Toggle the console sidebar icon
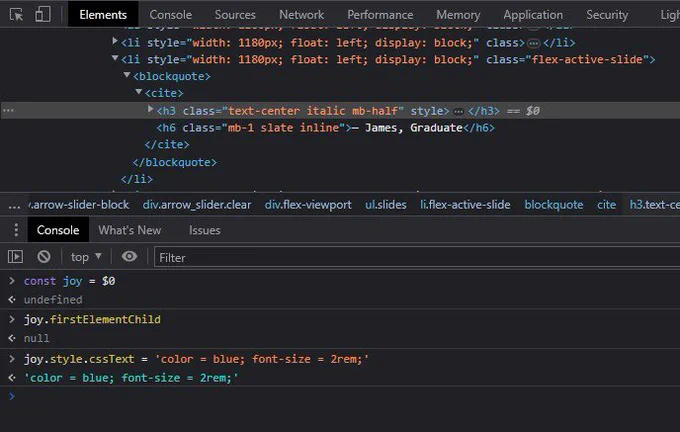 [x=16, y=257]
